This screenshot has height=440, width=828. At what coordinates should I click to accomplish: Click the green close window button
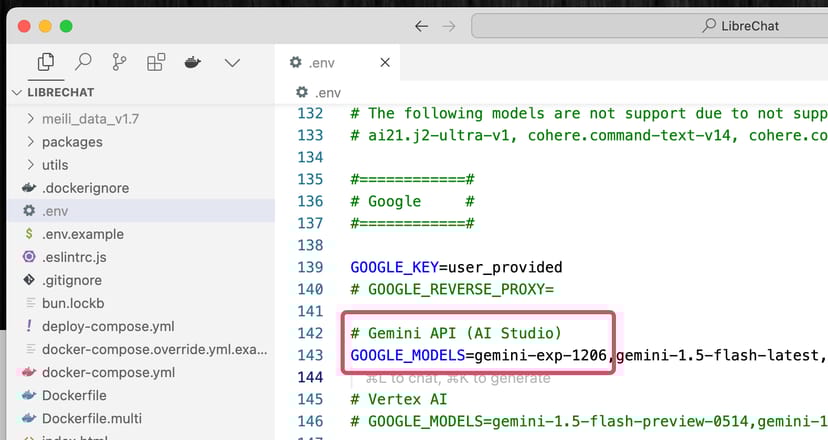click(x=66, y=26)
